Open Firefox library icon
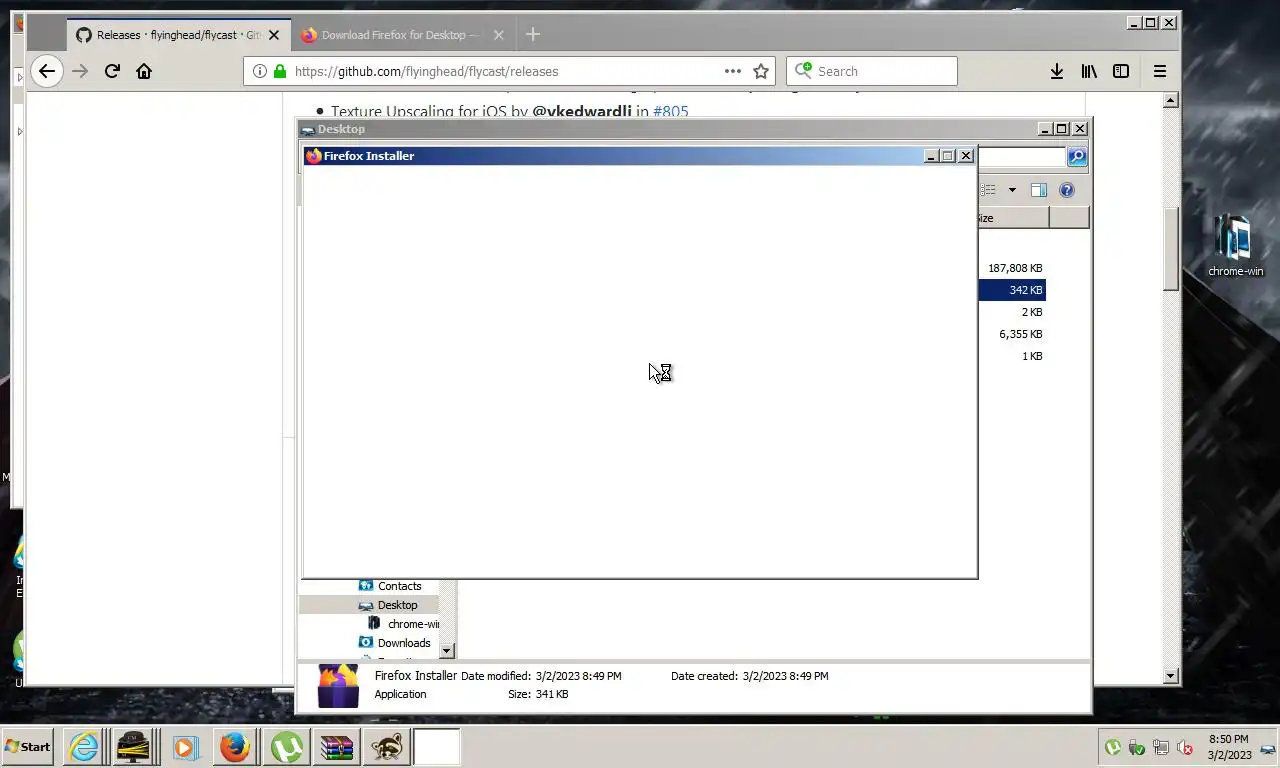The image size is (1280, 768). pyautogui.click(x=1089, y=71)
